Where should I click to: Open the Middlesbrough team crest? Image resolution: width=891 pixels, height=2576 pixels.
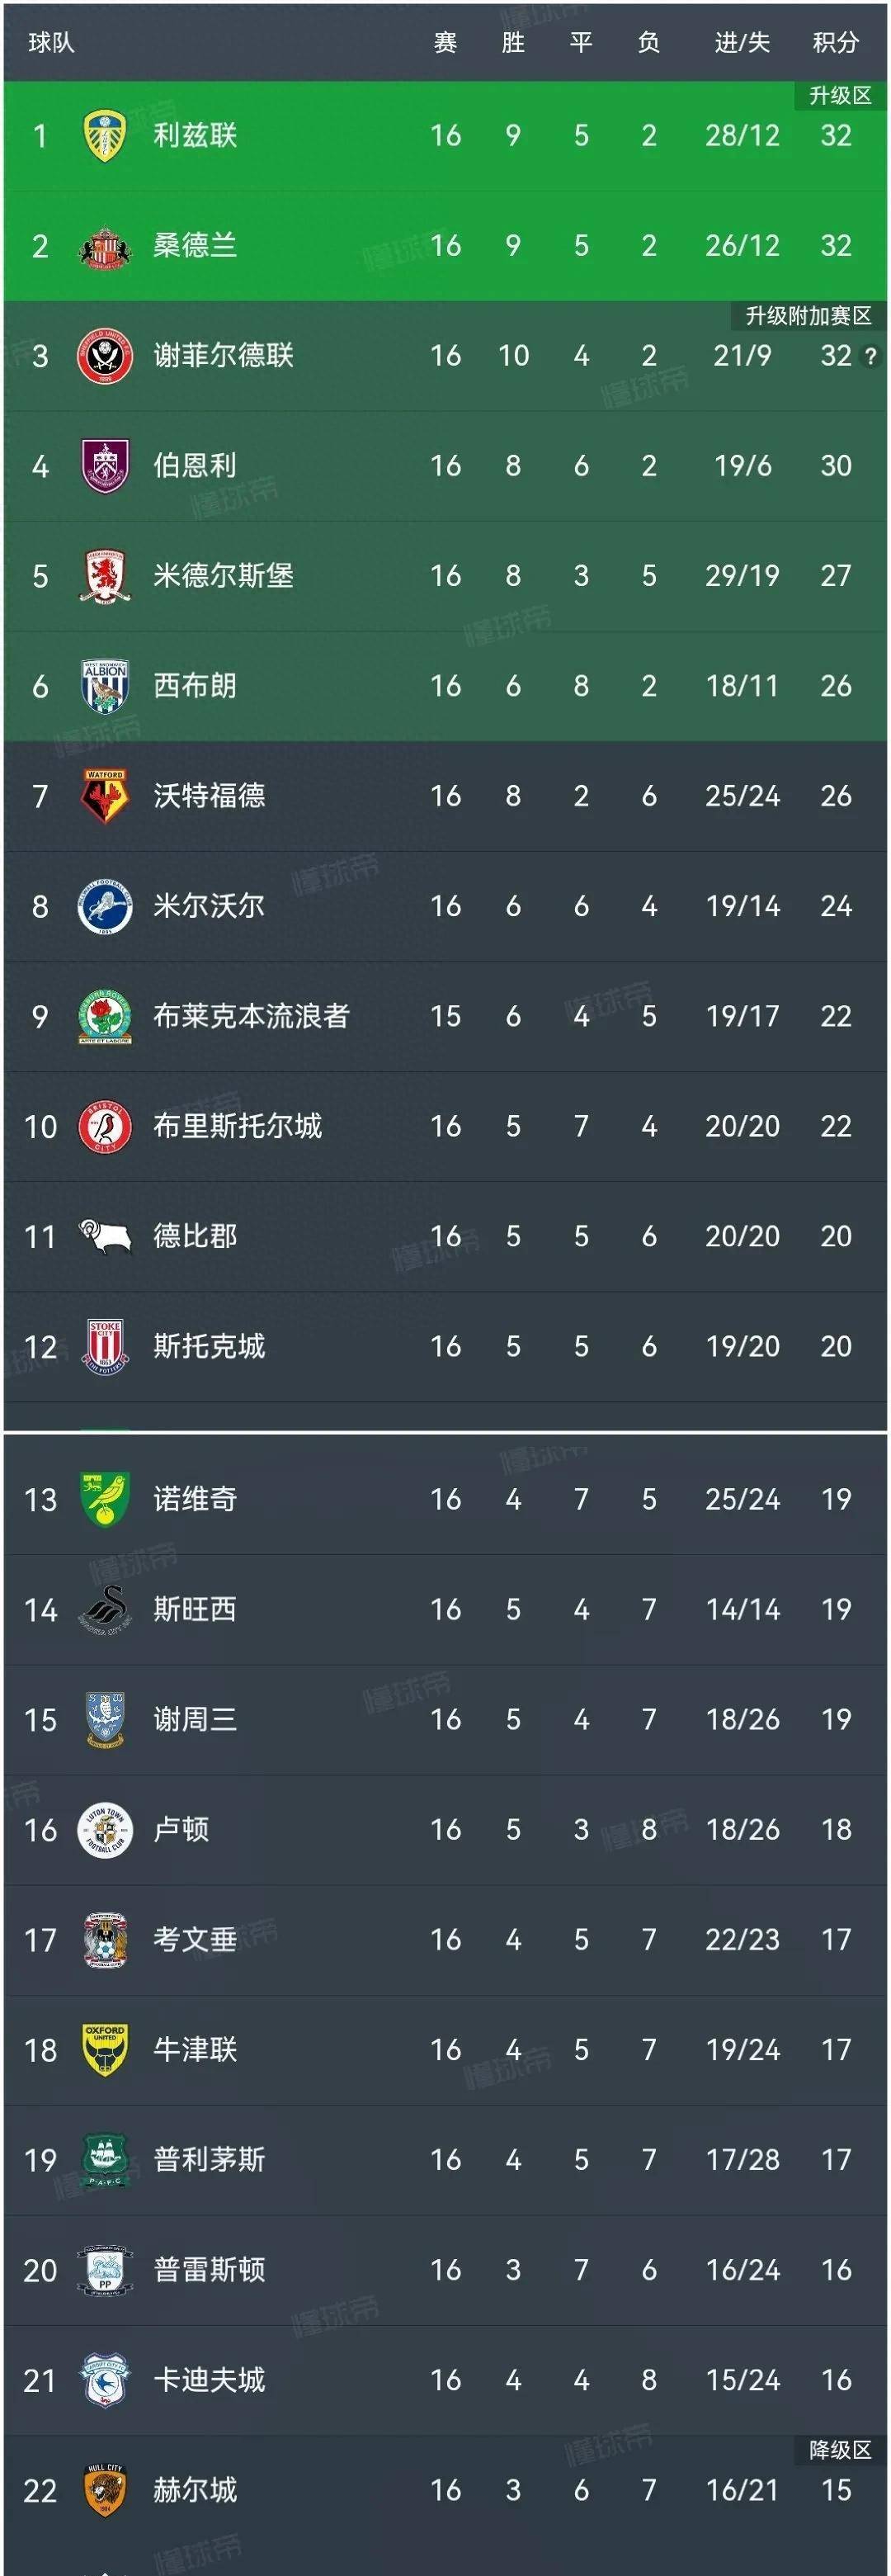point(103,575)
